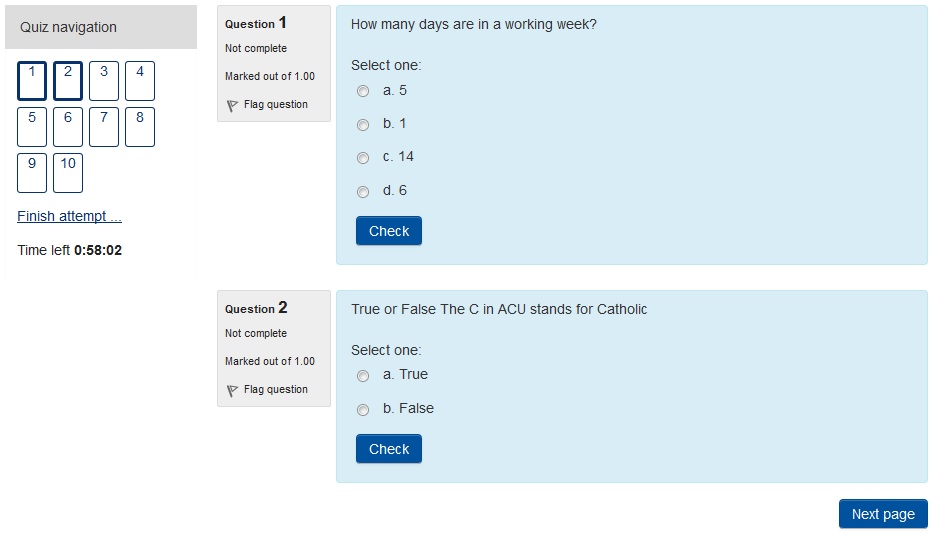The image size is (934, 534).
Task: Open the Finish attempt link
Action: 69,216
